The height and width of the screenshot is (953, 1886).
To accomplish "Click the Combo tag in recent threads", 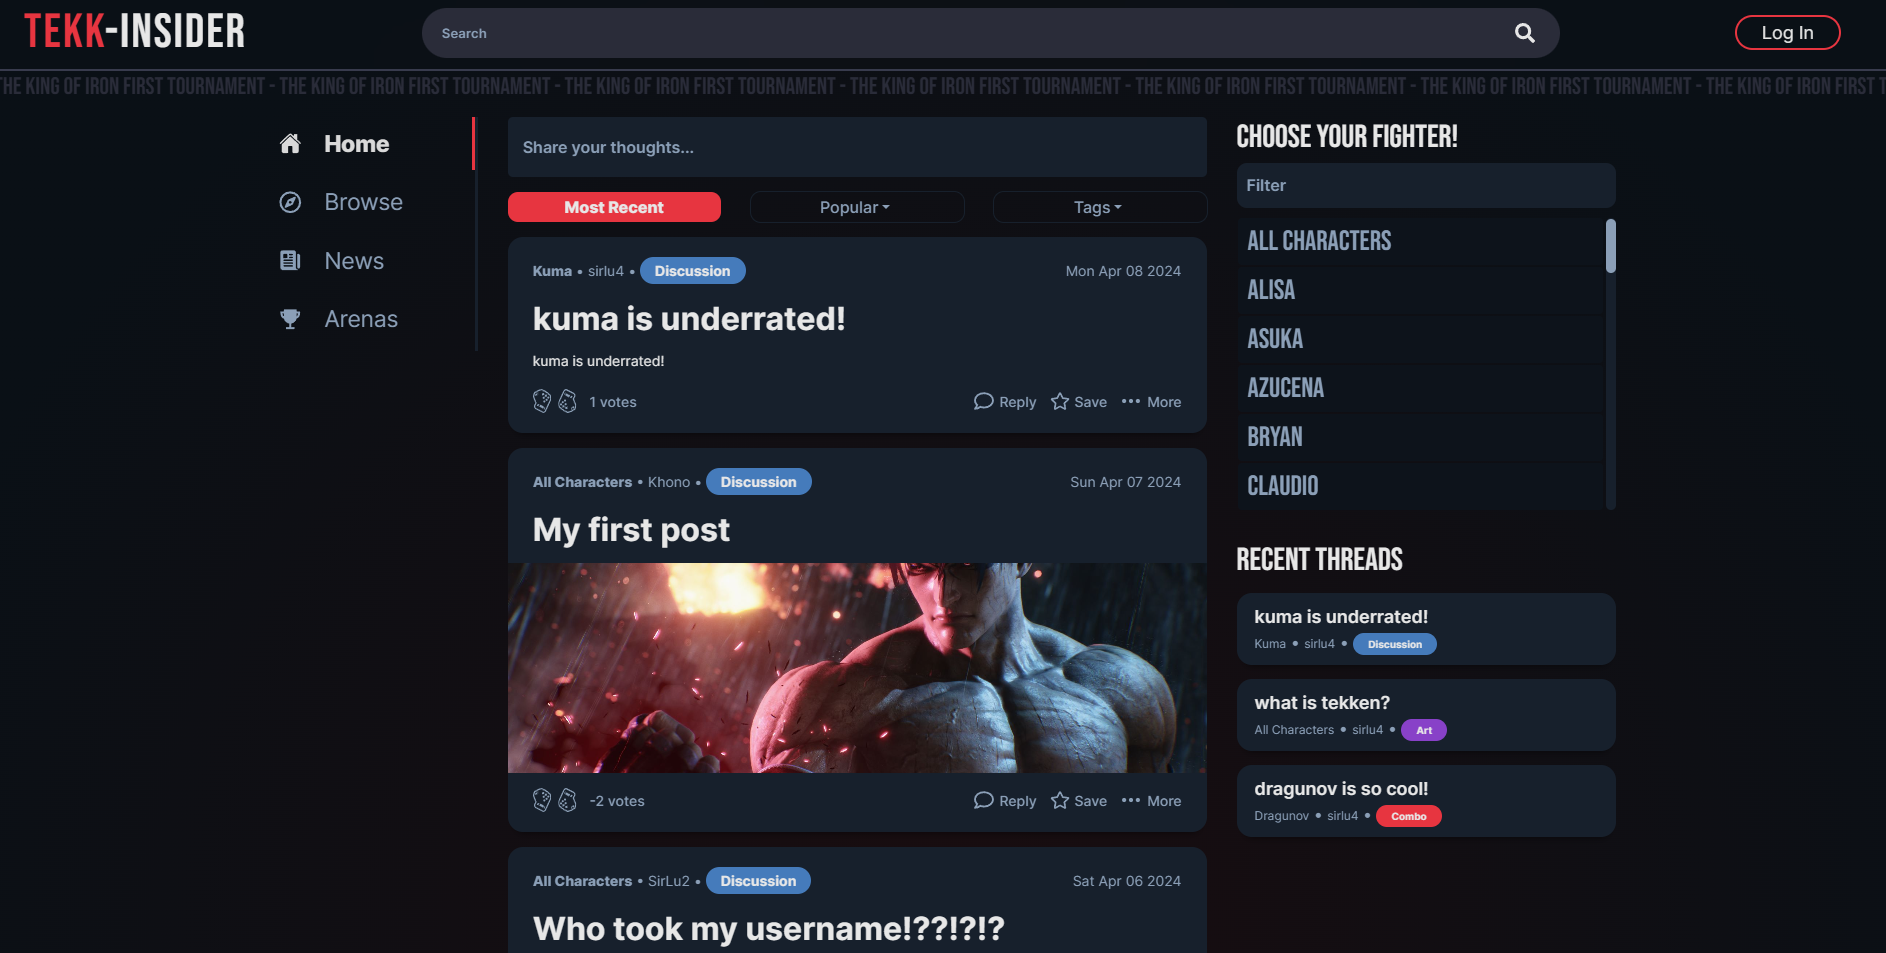I will 1408,816.
